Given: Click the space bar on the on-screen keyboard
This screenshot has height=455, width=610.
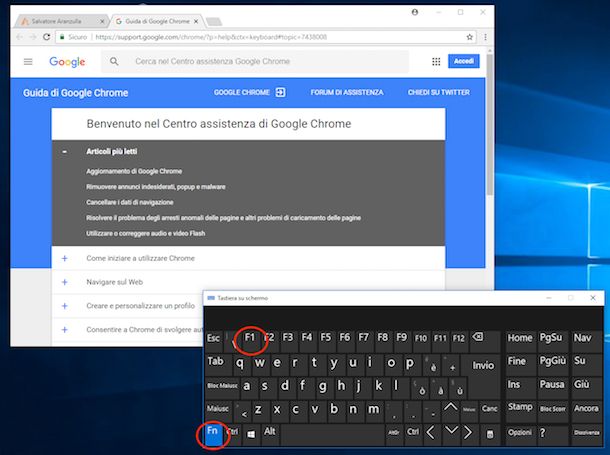Looking at the screenshot, I should point(332,434).
